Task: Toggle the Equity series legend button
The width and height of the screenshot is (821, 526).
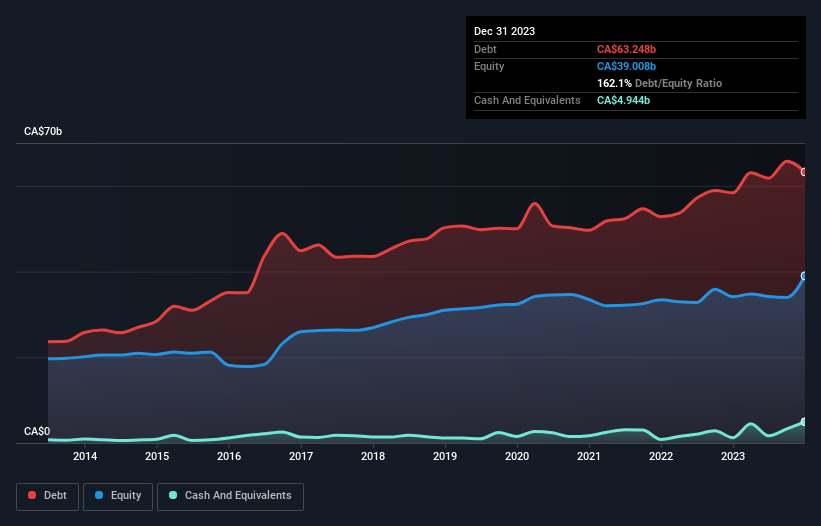Action: pyautogui.click(x=118, y=496)
